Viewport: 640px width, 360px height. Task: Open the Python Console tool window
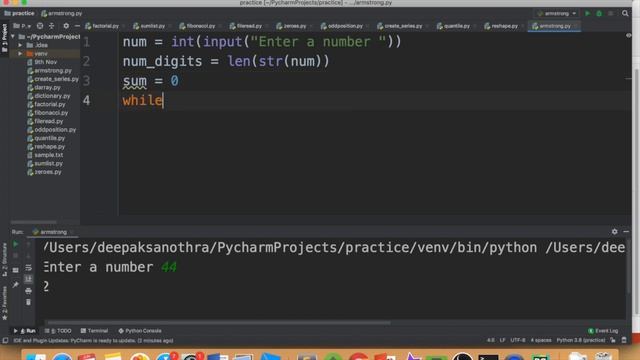tap(140, 331)
